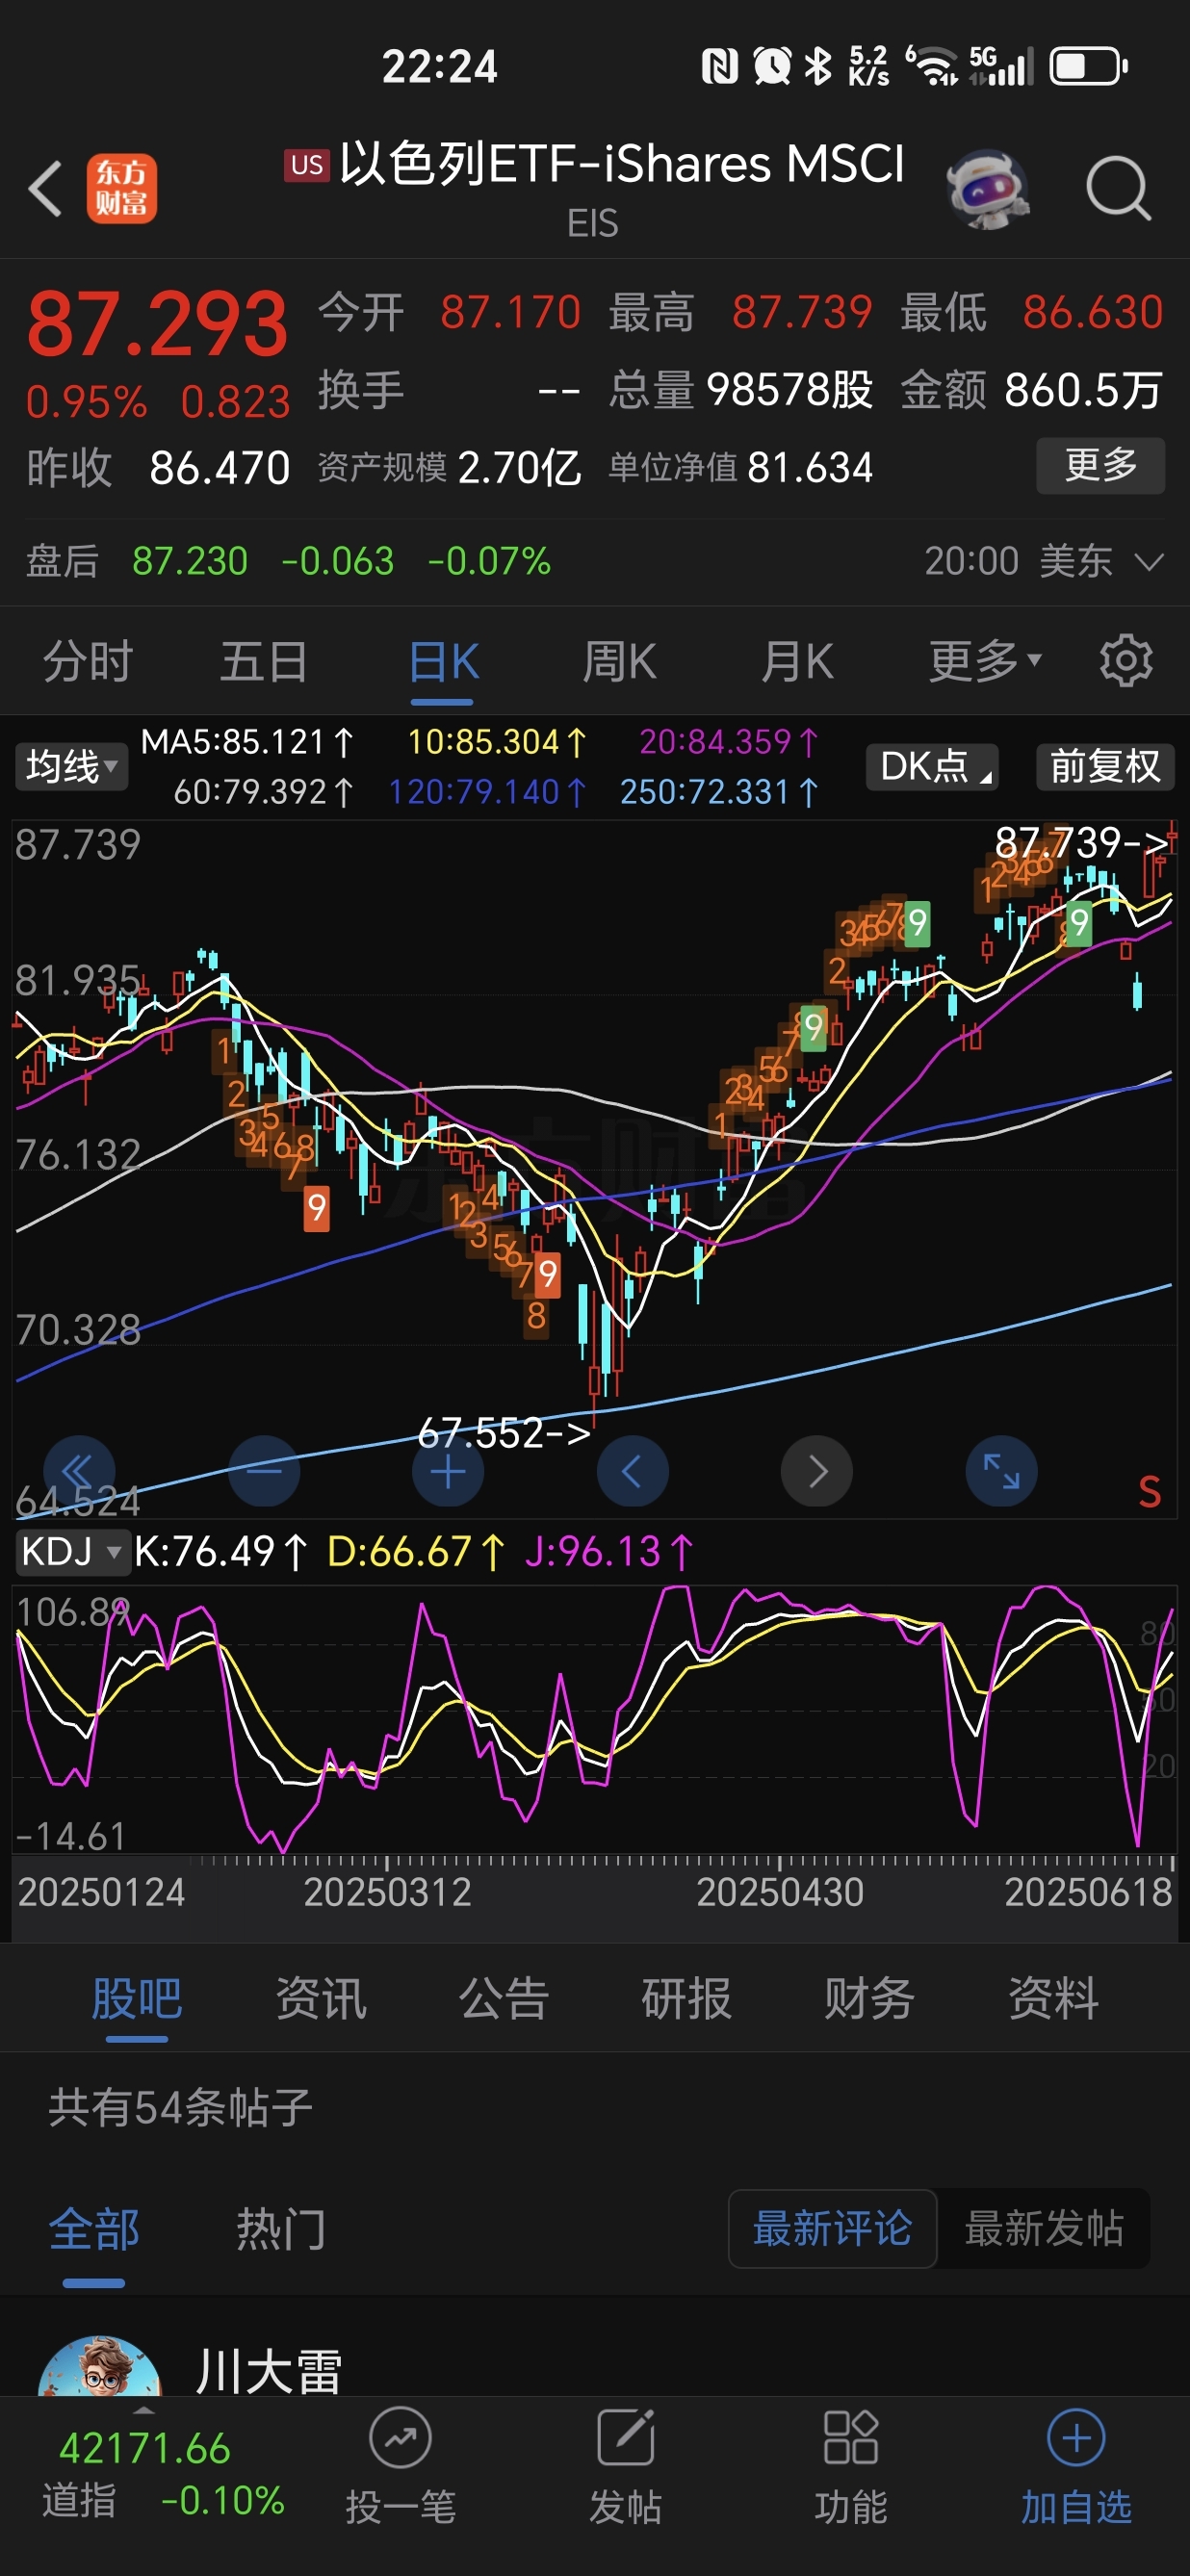Viewport: 1190px width, 2576px height.
Task: Tap Bluetooth icon in status bar
Action: click(819, 66)
